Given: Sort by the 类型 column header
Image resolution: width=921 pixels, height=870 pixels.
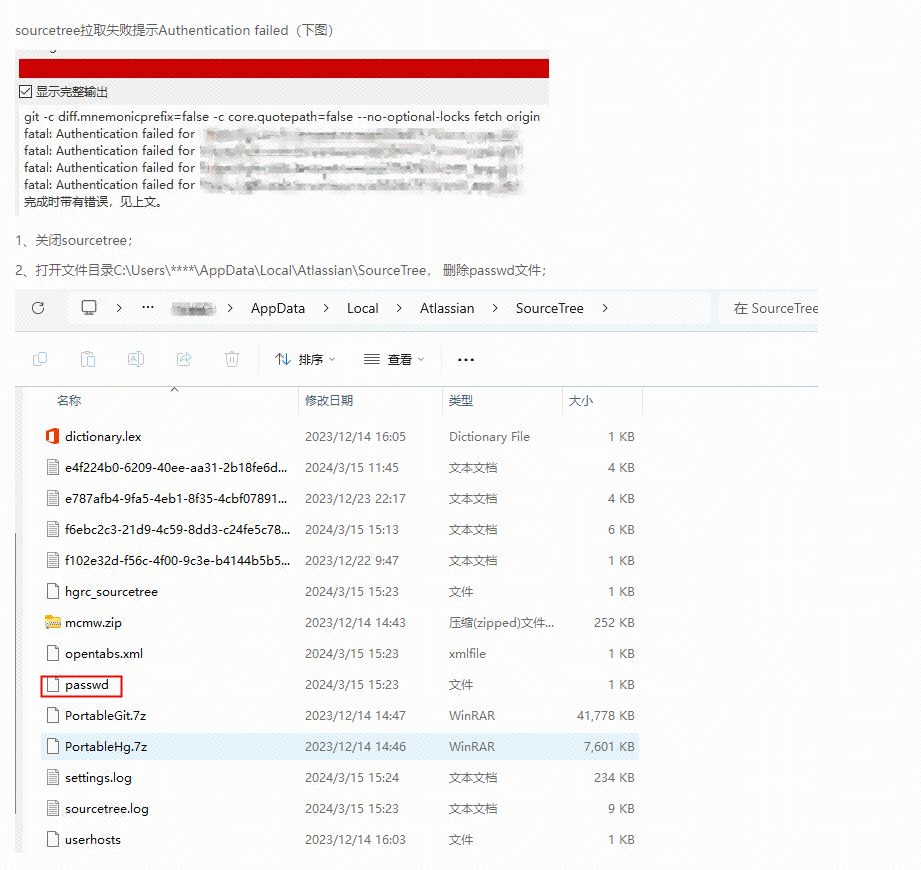Looking at the screenshot, I should coord(460,401).
